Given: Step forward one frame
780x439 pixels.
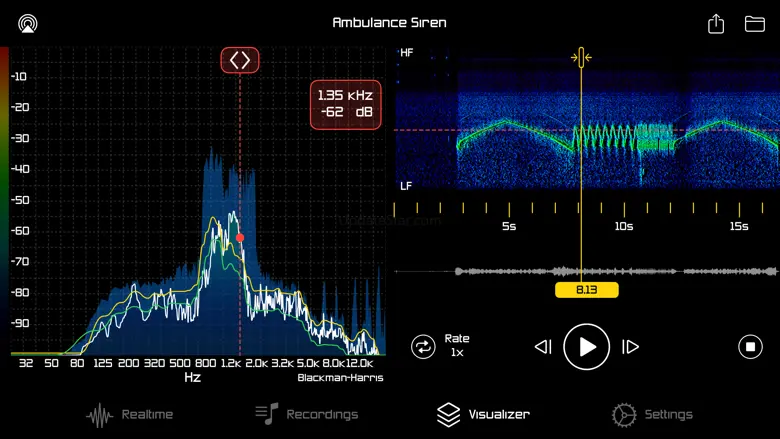Looking at the screenshot, I should [x=630, y=347].
